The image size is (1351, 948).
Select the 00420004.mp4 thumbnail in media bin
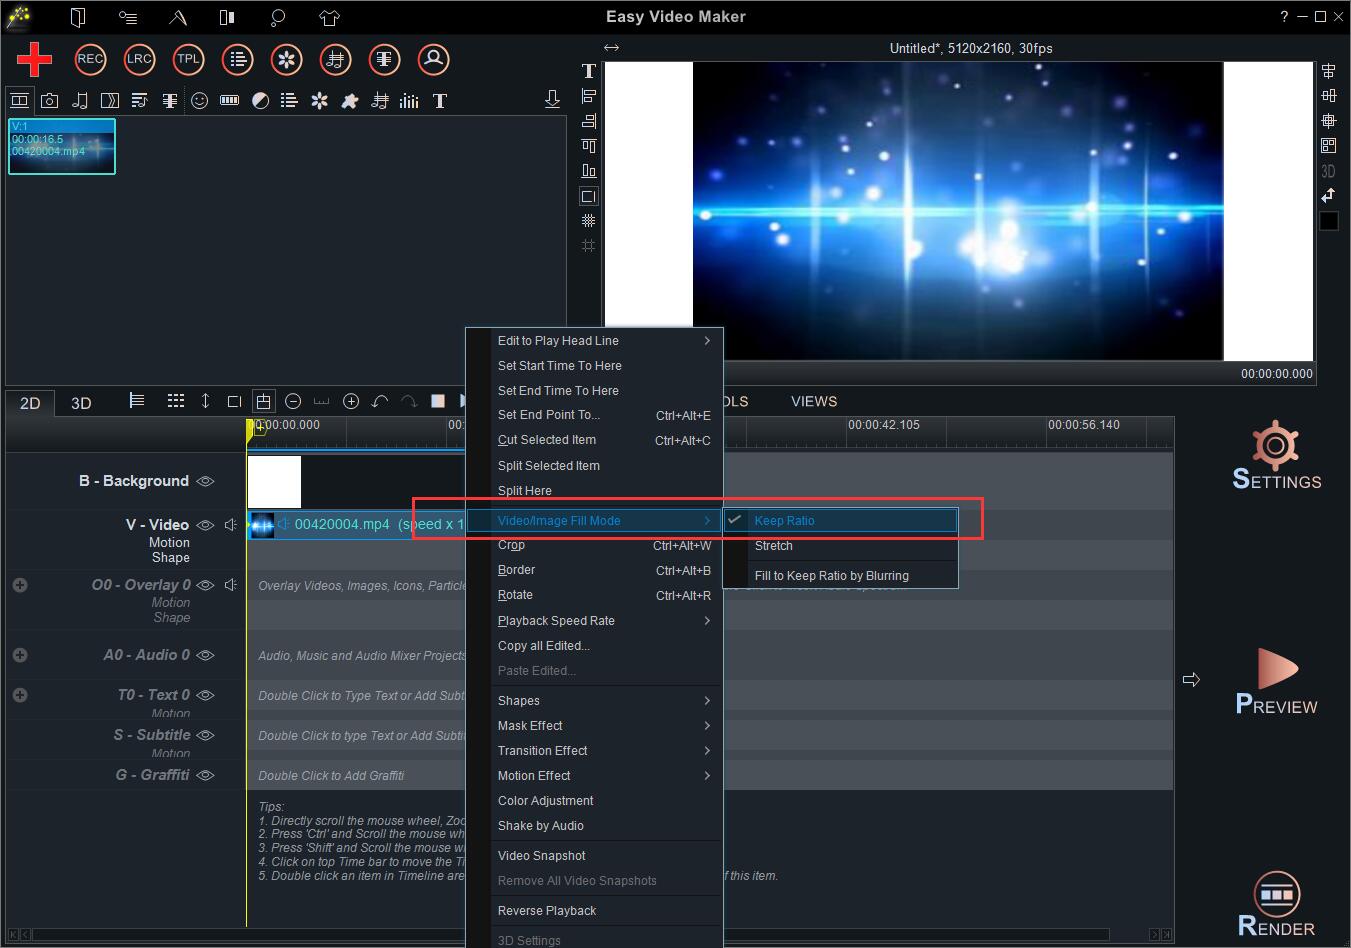[x=62, y=146]
